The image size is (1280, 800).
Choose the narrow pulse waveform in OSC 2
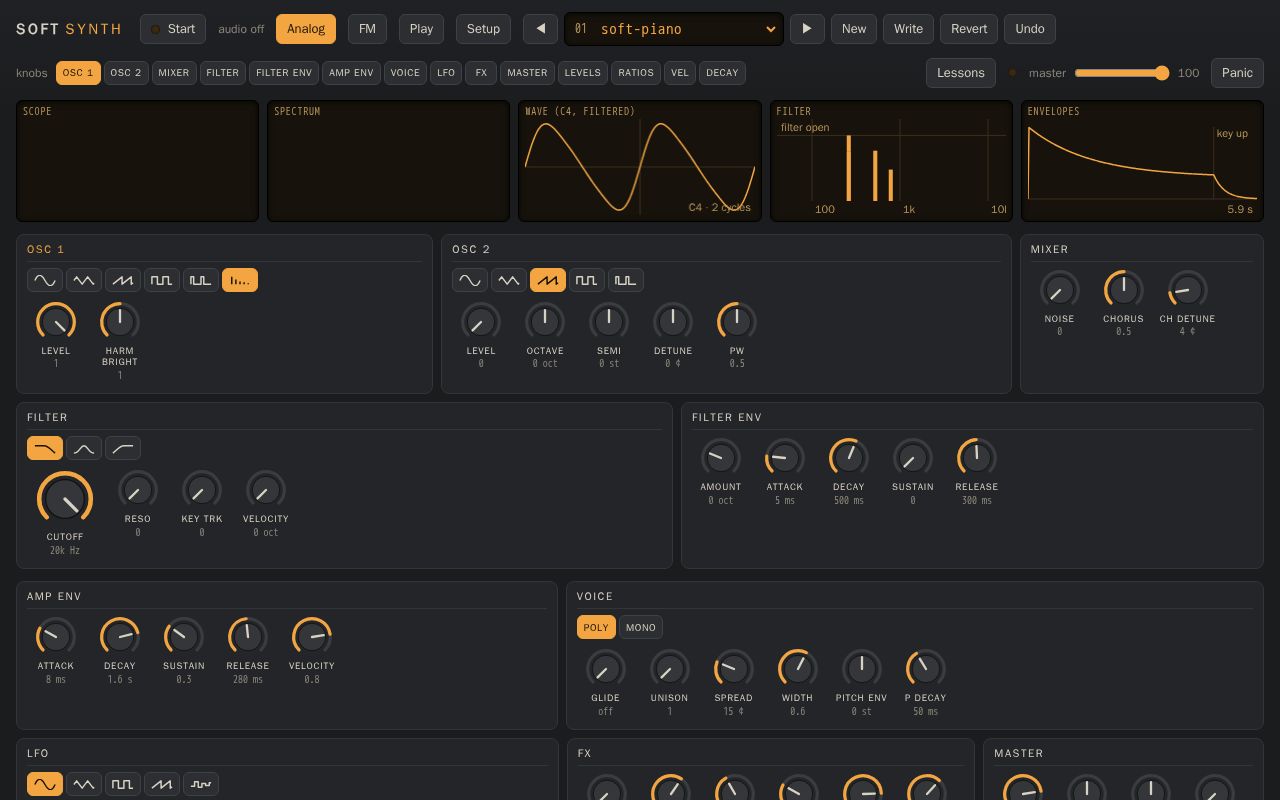[626, 281]
